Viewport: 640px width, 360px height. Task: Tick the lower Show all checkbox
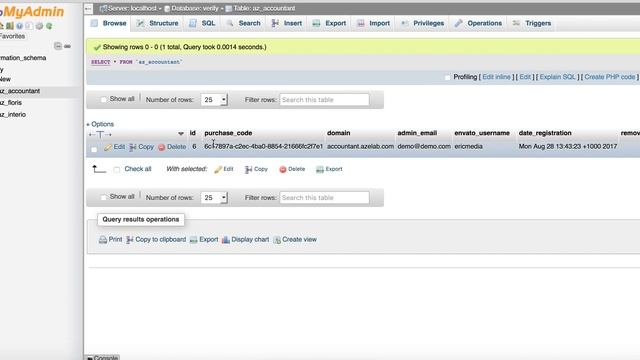click(x=103, y=197)
